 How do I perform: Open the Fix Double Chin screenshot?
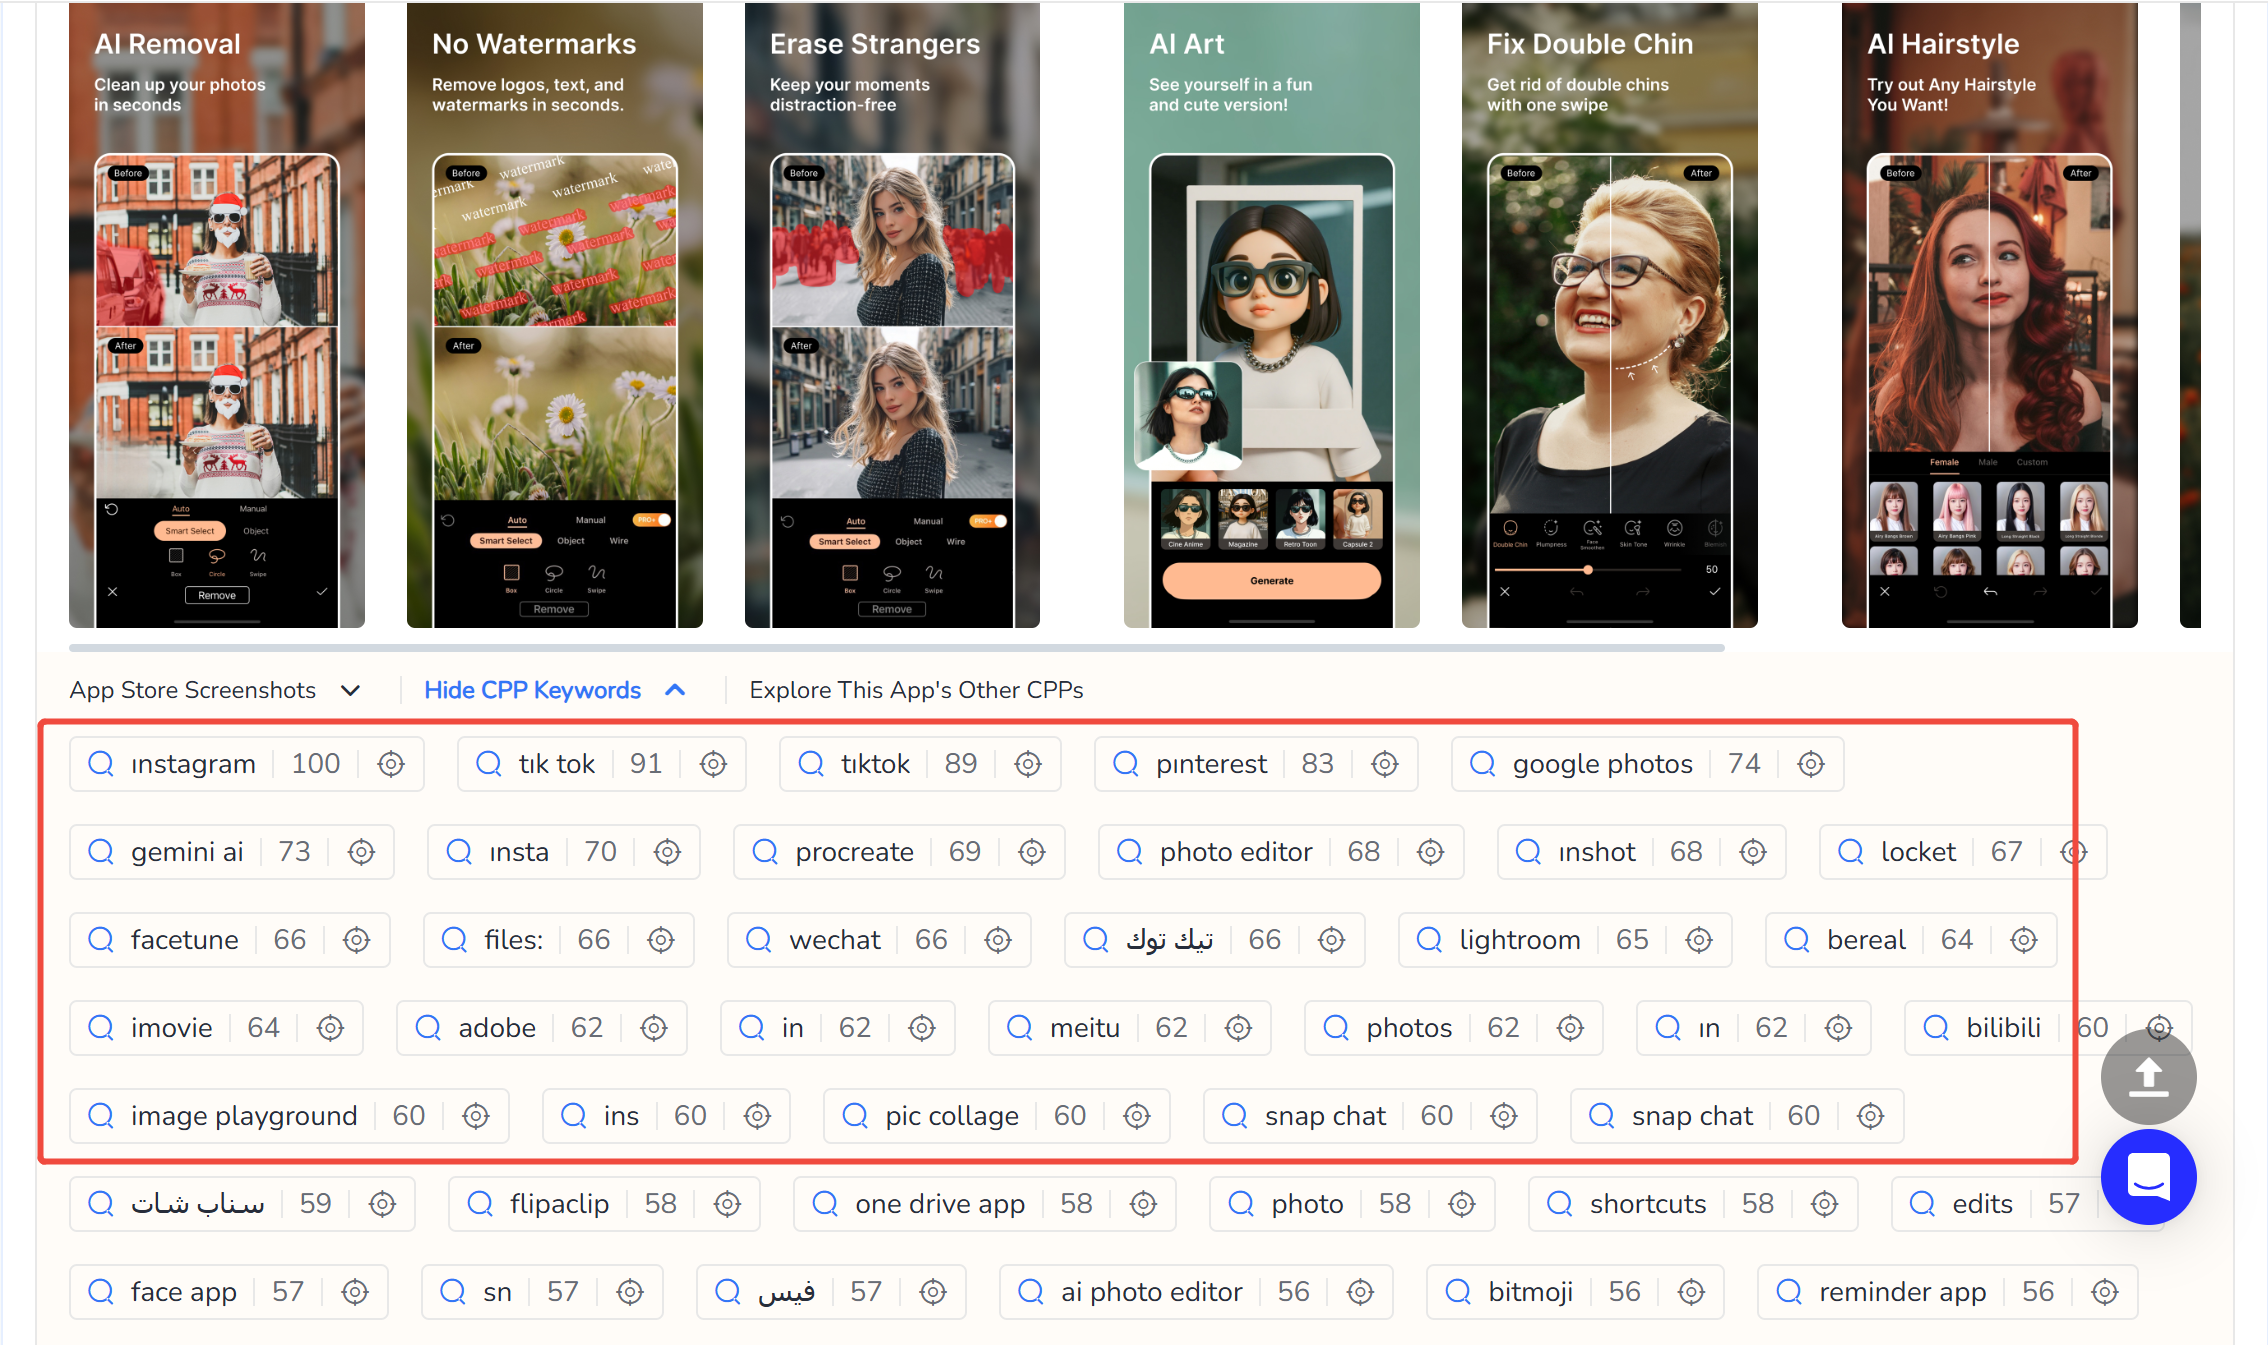tap(1609, 315)
